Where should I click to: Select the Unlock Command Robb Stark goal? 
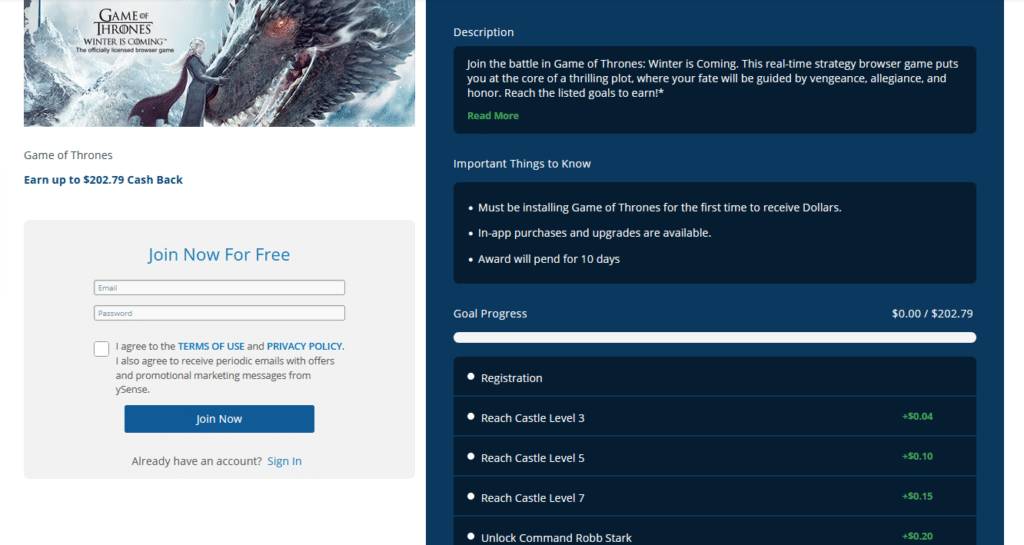pyautogui.click(x=714, y=531)
